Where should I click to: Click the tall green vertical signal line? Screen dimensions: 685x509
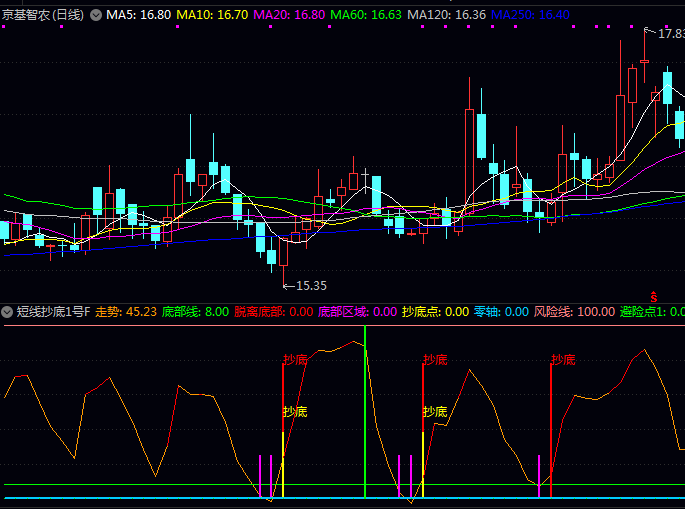click(x=365, y=410)
